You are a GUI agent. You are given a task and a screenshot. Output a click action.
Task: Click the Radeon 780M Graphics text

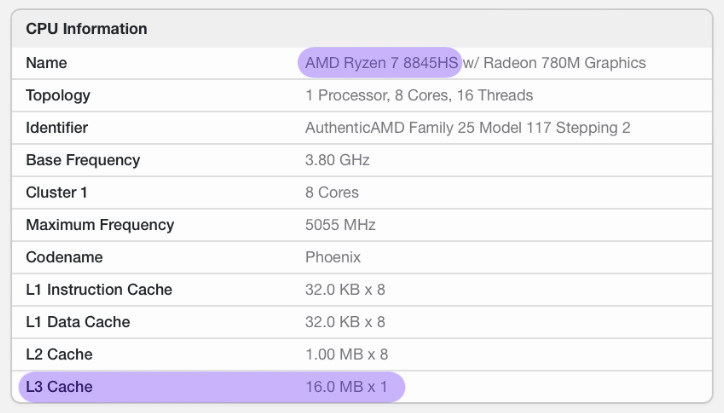click(x=554, y=63)
